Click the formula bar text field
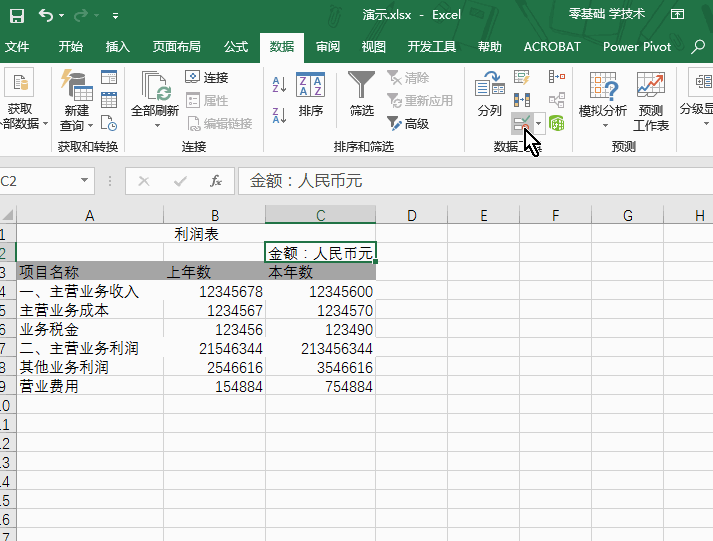Screen dimensions: 713x541 pyautogui.click(x=475, y=181)
